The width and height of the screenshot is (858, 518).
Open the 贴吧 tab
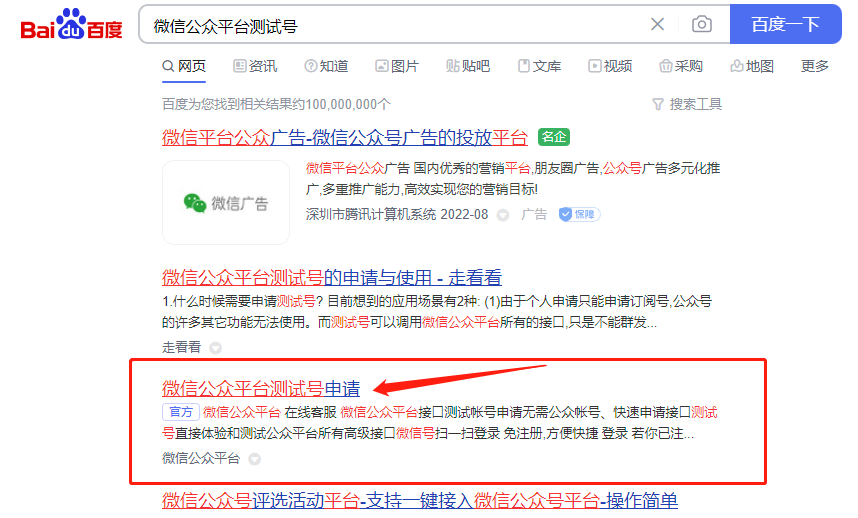468,66
